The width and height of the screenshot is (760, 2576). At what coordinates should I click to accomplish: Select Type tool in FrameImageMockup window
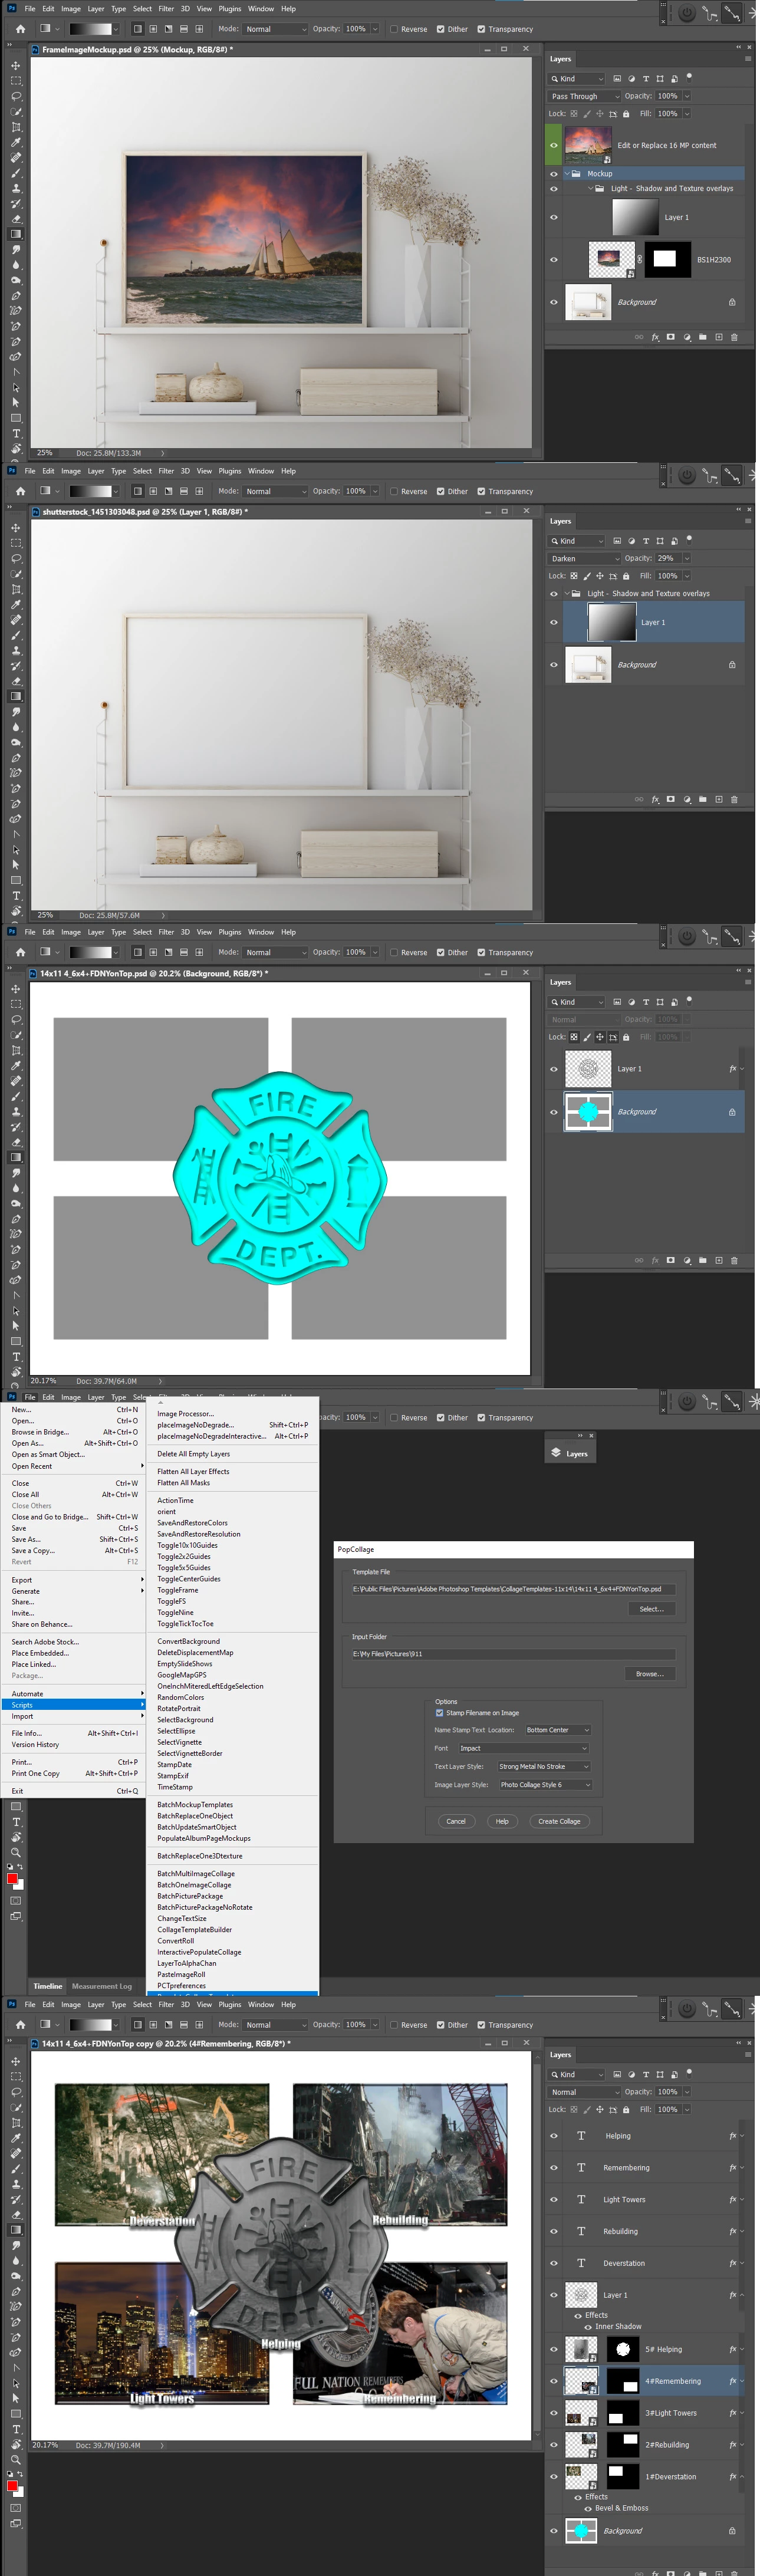[15, 434]
